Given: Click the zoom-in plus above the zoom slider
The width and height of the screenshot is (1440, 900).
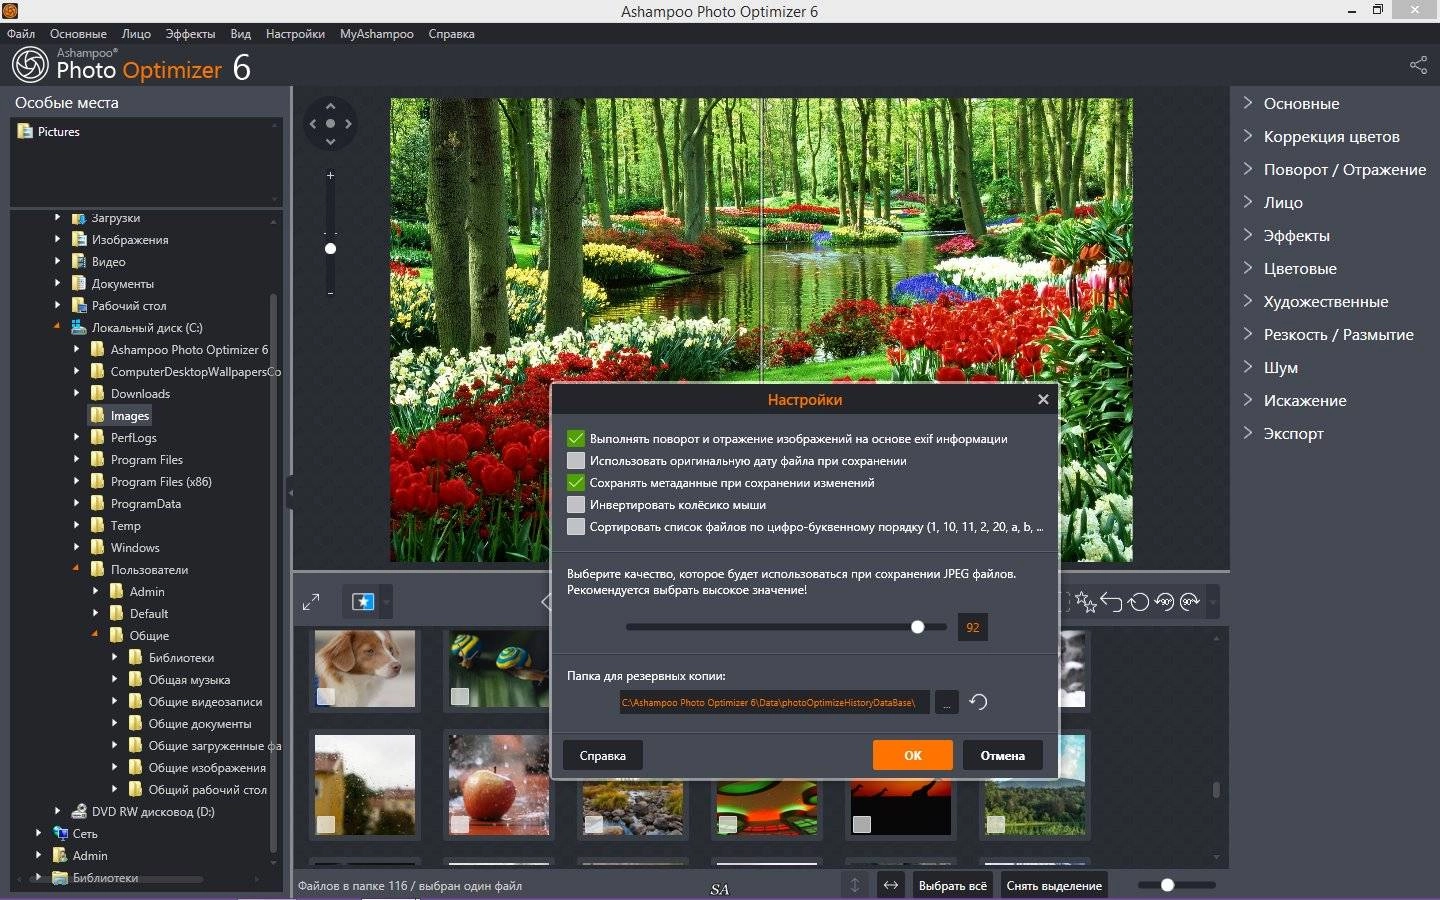Looking at the screenshot, I should [x=330, y=175].
